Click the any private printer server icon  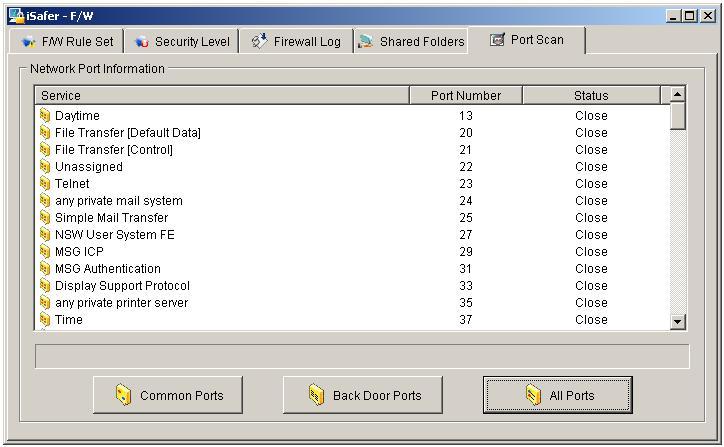[45, 302]
